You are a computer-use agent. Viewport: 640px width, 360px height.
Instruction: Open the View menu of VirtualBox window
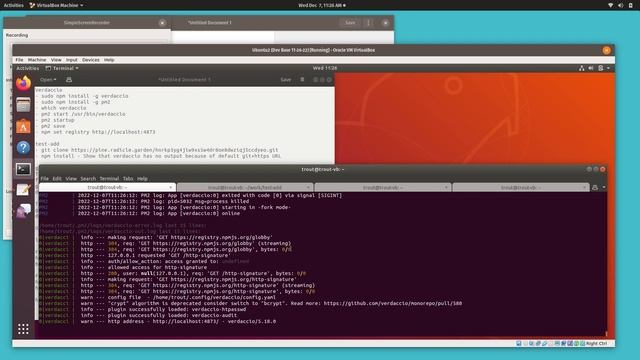[x=56, y=60]
